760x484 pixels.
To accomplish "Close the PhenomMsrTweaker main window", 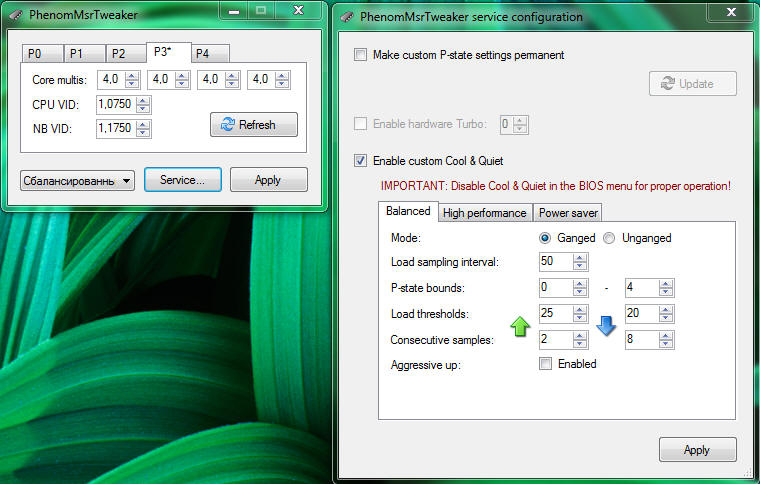I will 299,11.
